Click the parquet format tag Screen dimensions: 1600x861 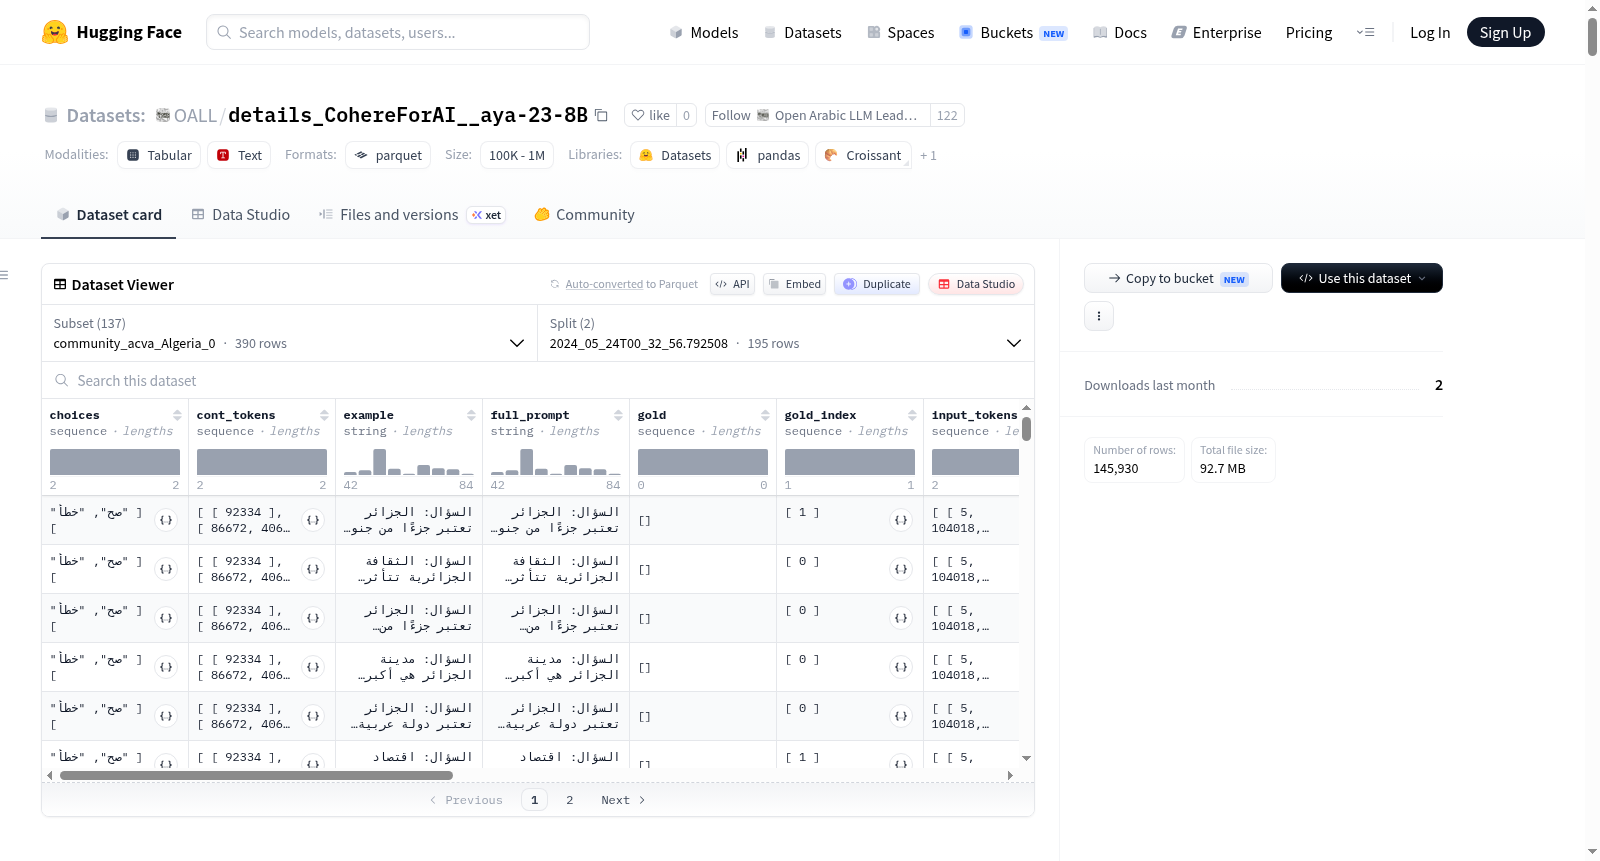tap(388, 155)
